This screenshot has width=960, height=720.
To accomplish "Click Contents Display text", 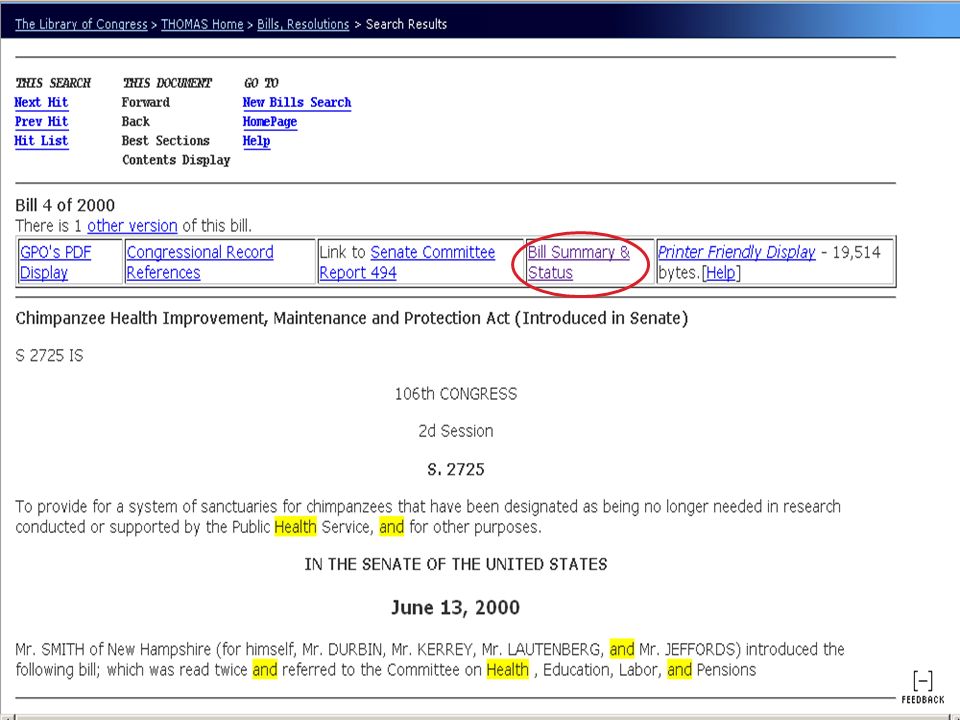I will 176,160.
